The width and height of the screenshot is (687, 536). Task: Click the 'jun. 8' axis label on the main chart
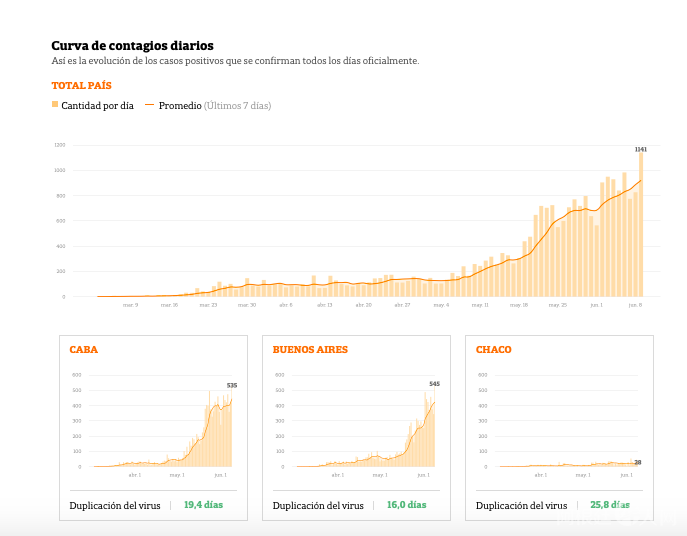[x=634, y=305]
